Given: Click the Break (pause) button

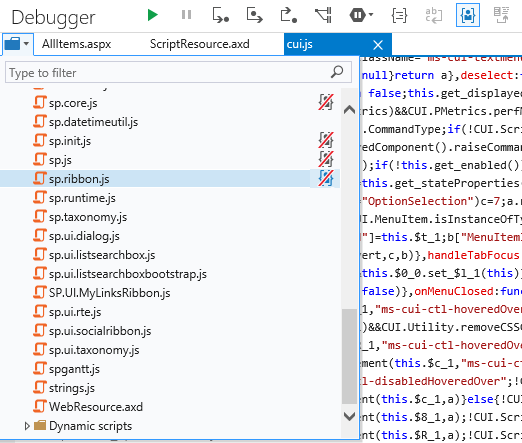Looking at the screenshot, I should (x=186, y=15).
